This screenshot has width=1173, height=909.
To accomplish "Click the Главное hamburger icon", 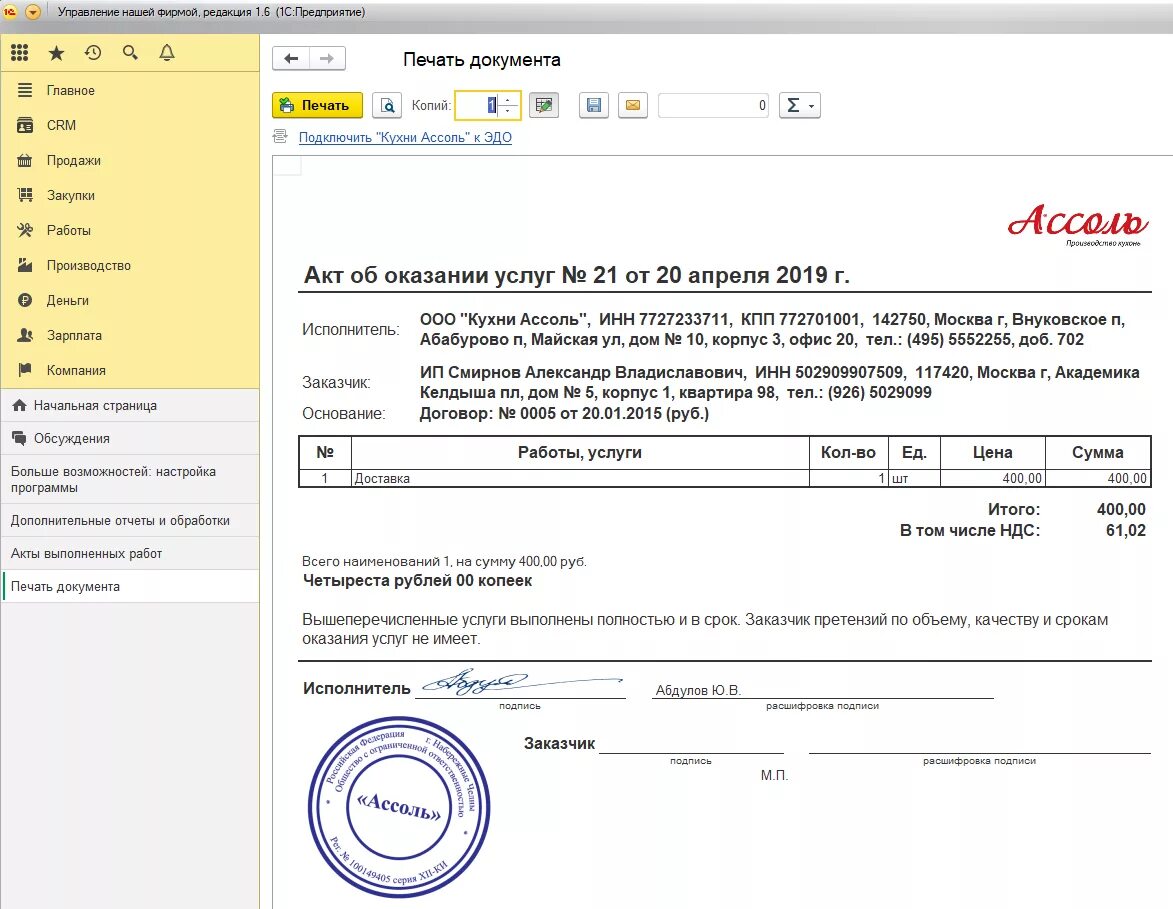I will click(25, 90).
